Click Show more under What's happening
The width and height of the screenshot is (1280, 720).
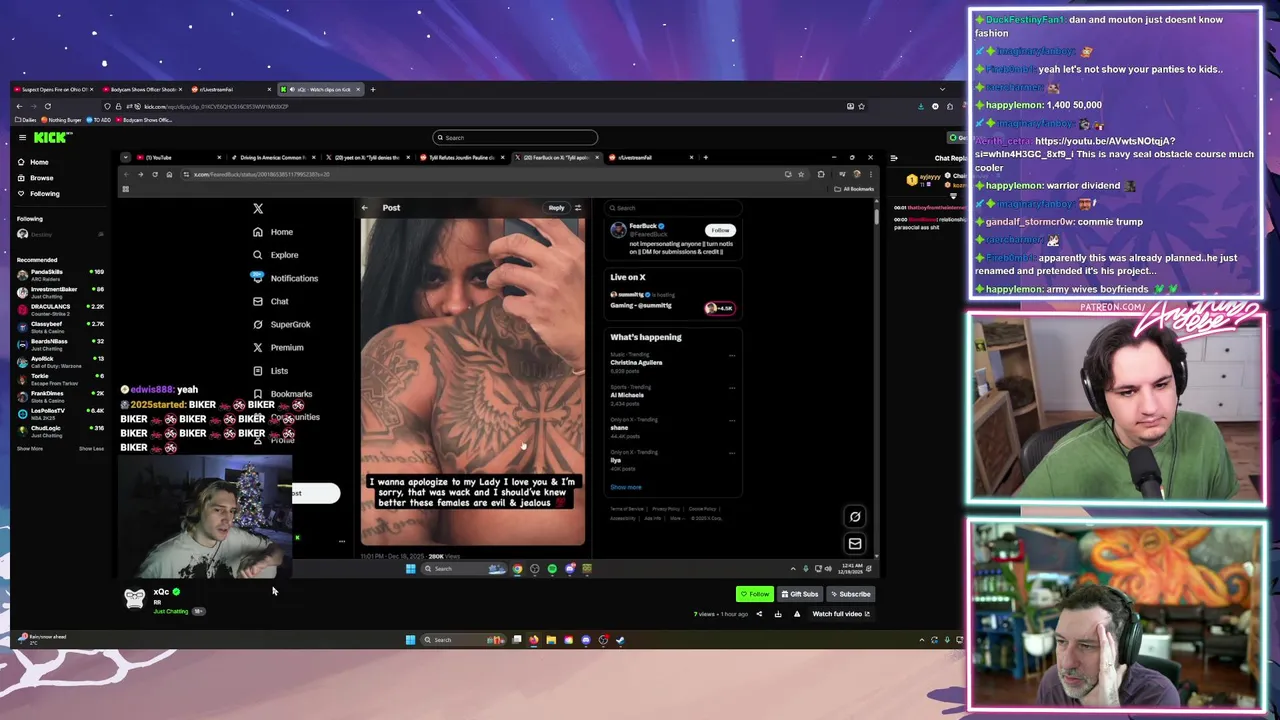point(626,487)
